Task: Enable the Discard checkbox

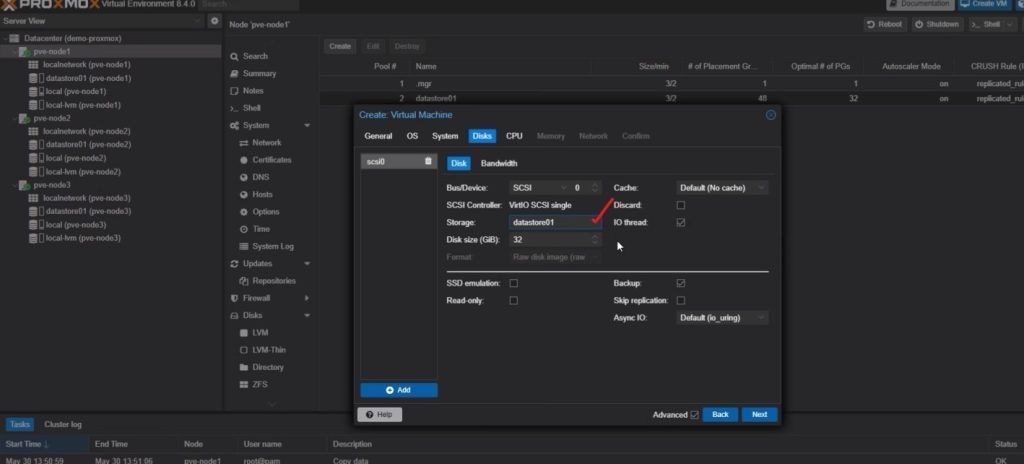Action: coord(680,205)
